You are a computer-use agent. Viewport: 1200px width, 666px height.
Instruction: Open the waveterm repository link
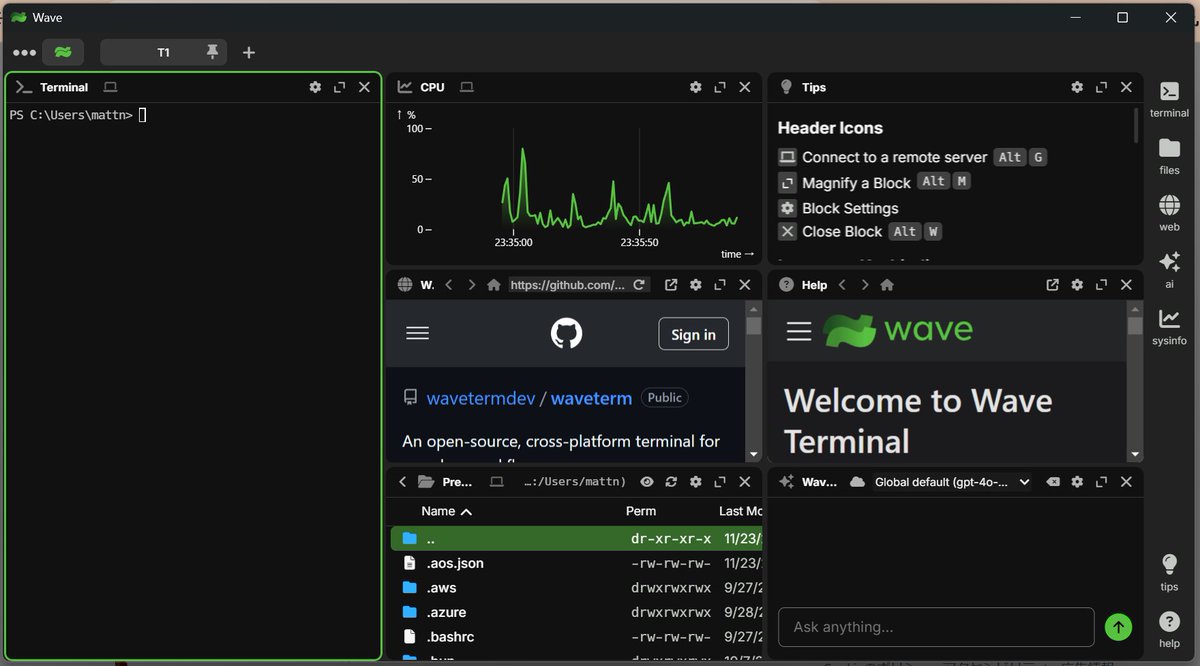pos(591,398)
